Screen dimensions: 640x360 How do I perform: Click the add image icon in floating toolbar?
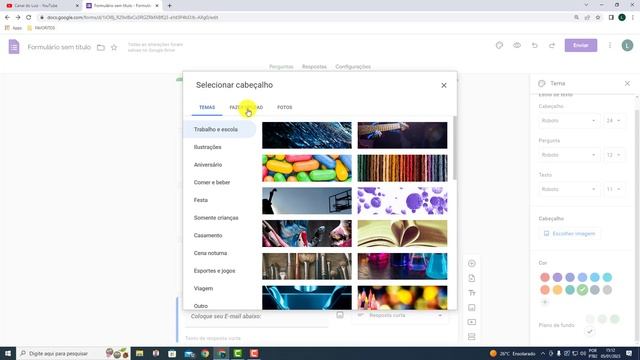[x=472, y=307]
